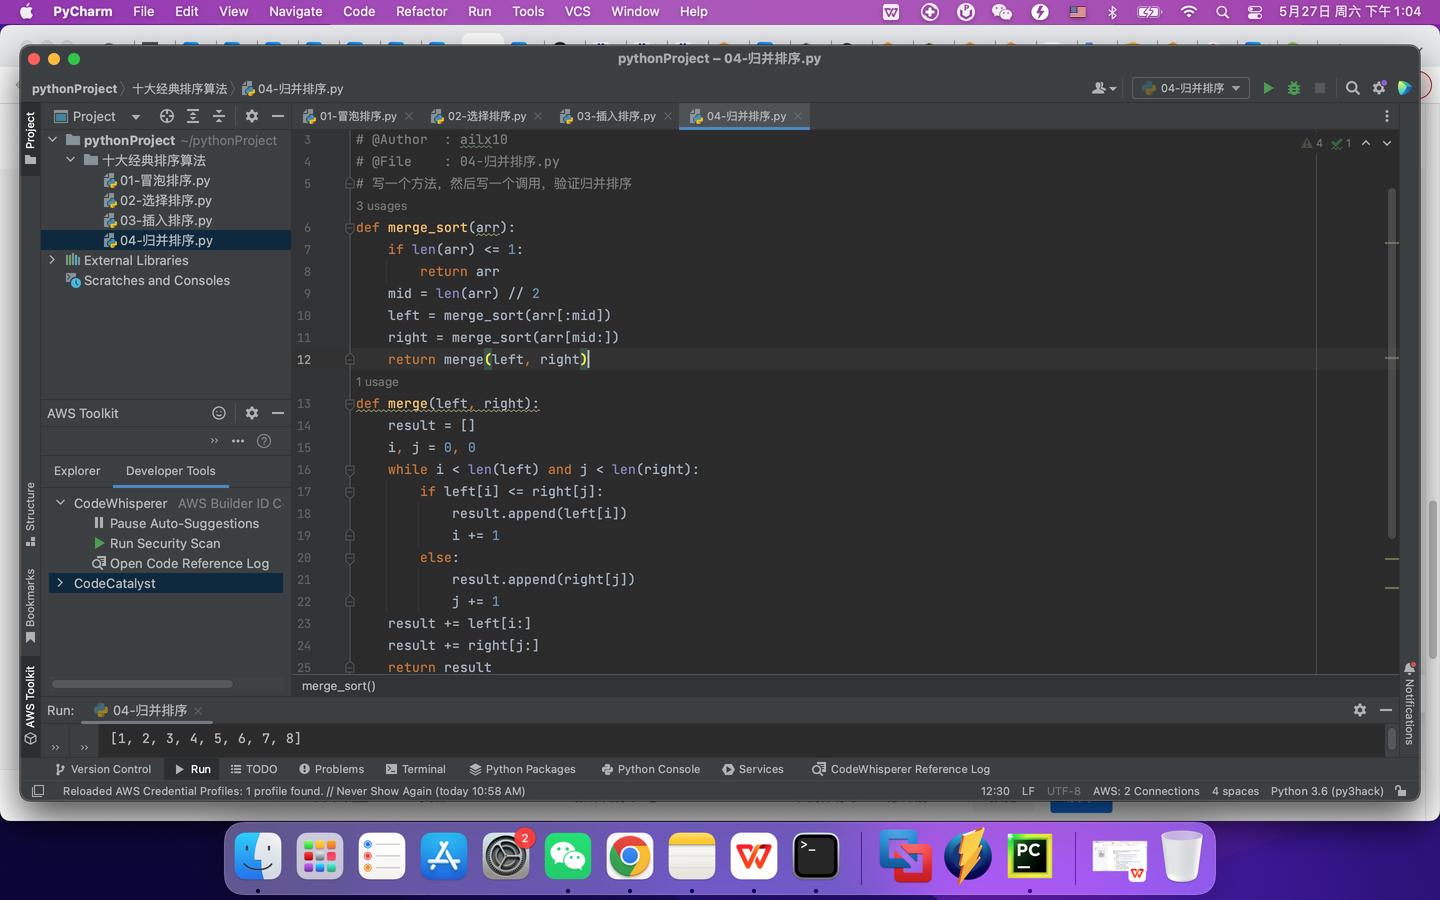
Task: Click Run Security Scan
Action: 157,543
